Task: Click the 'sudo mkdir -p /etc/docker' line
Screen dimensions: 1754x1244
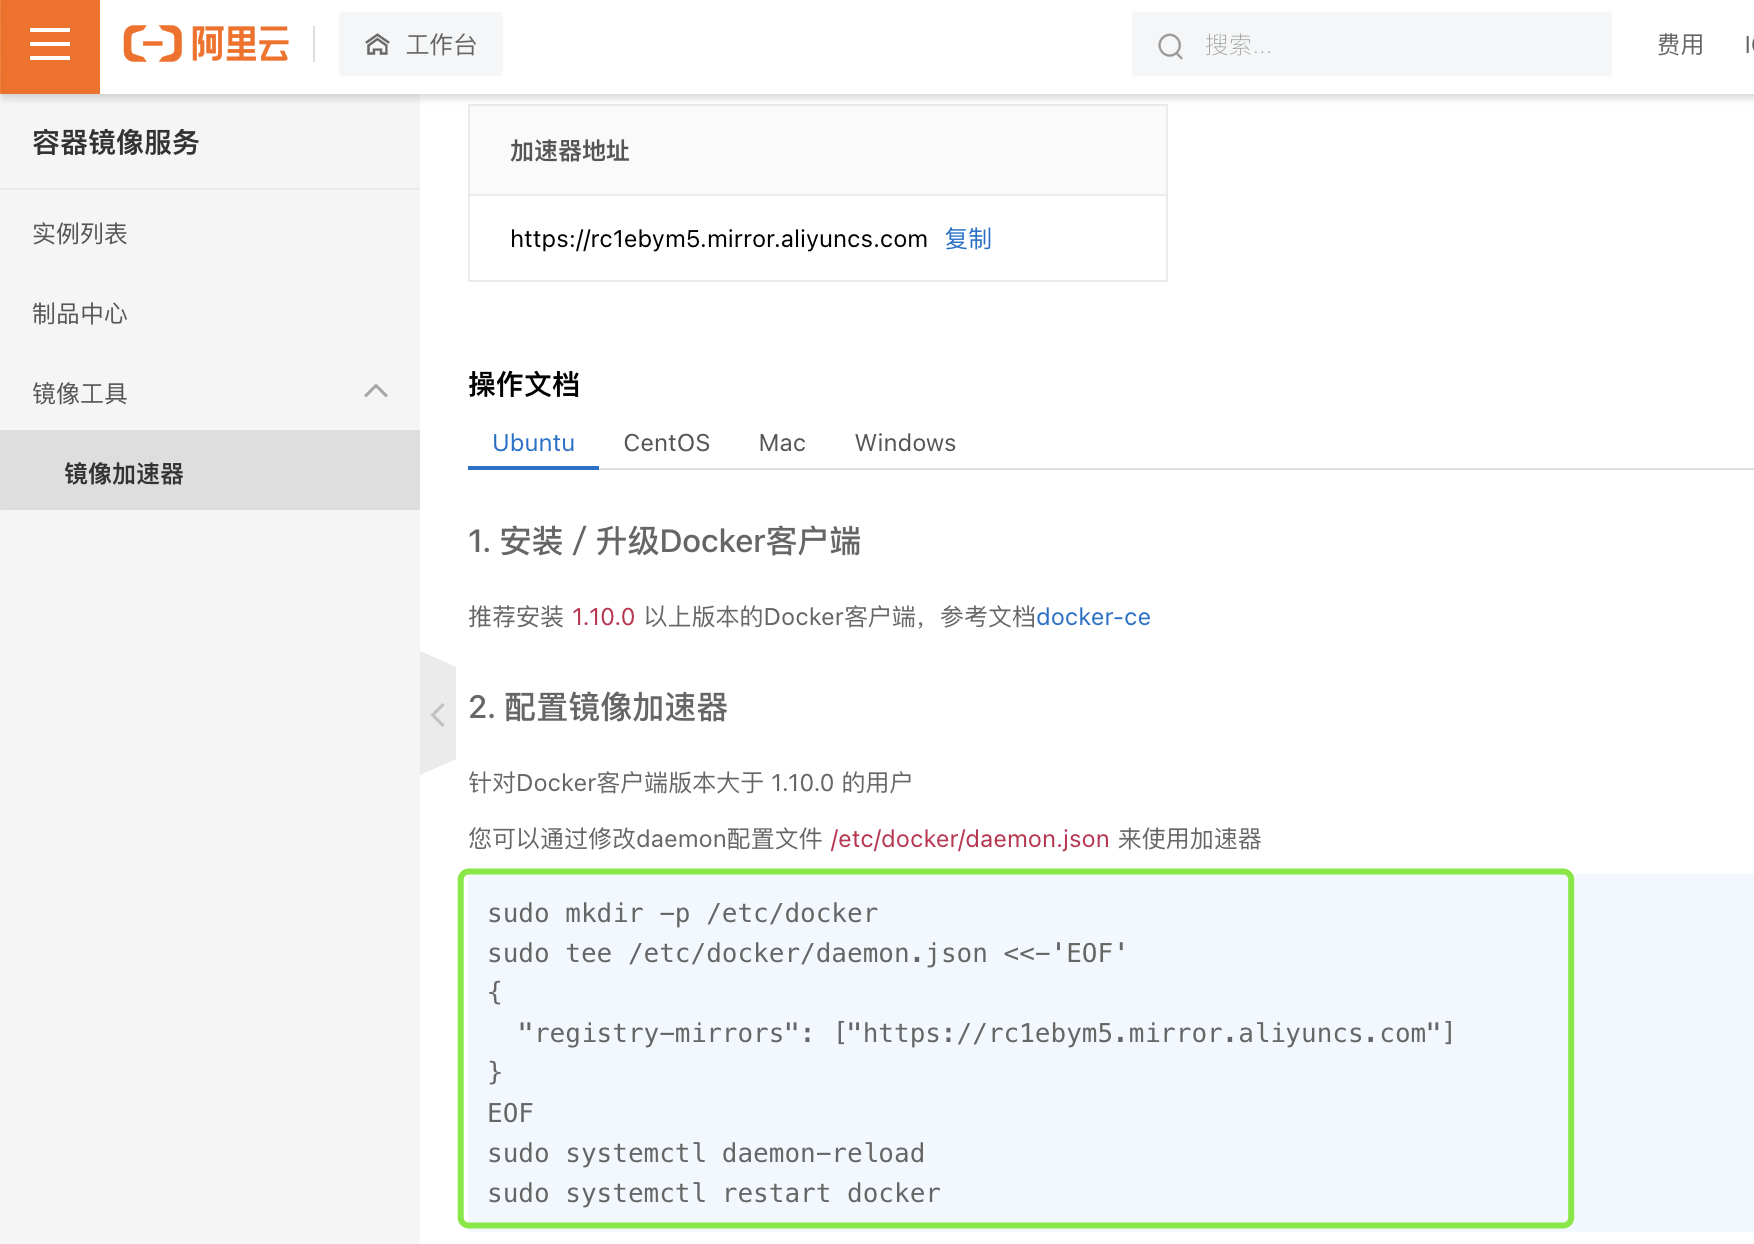Action: (683, 913)
